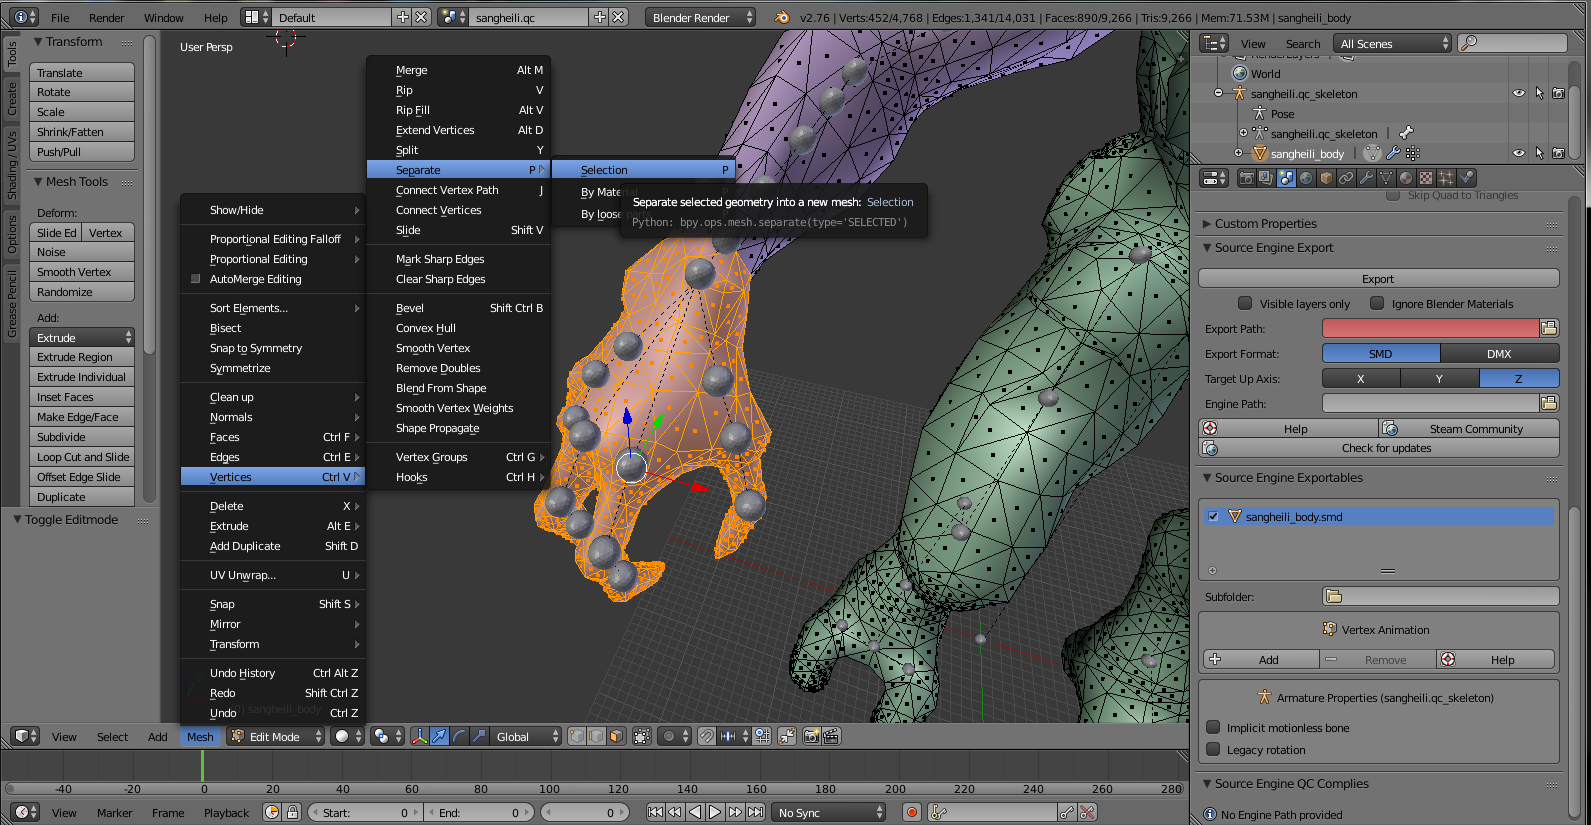Click Remove Doubles in Vertices menu

438,368
